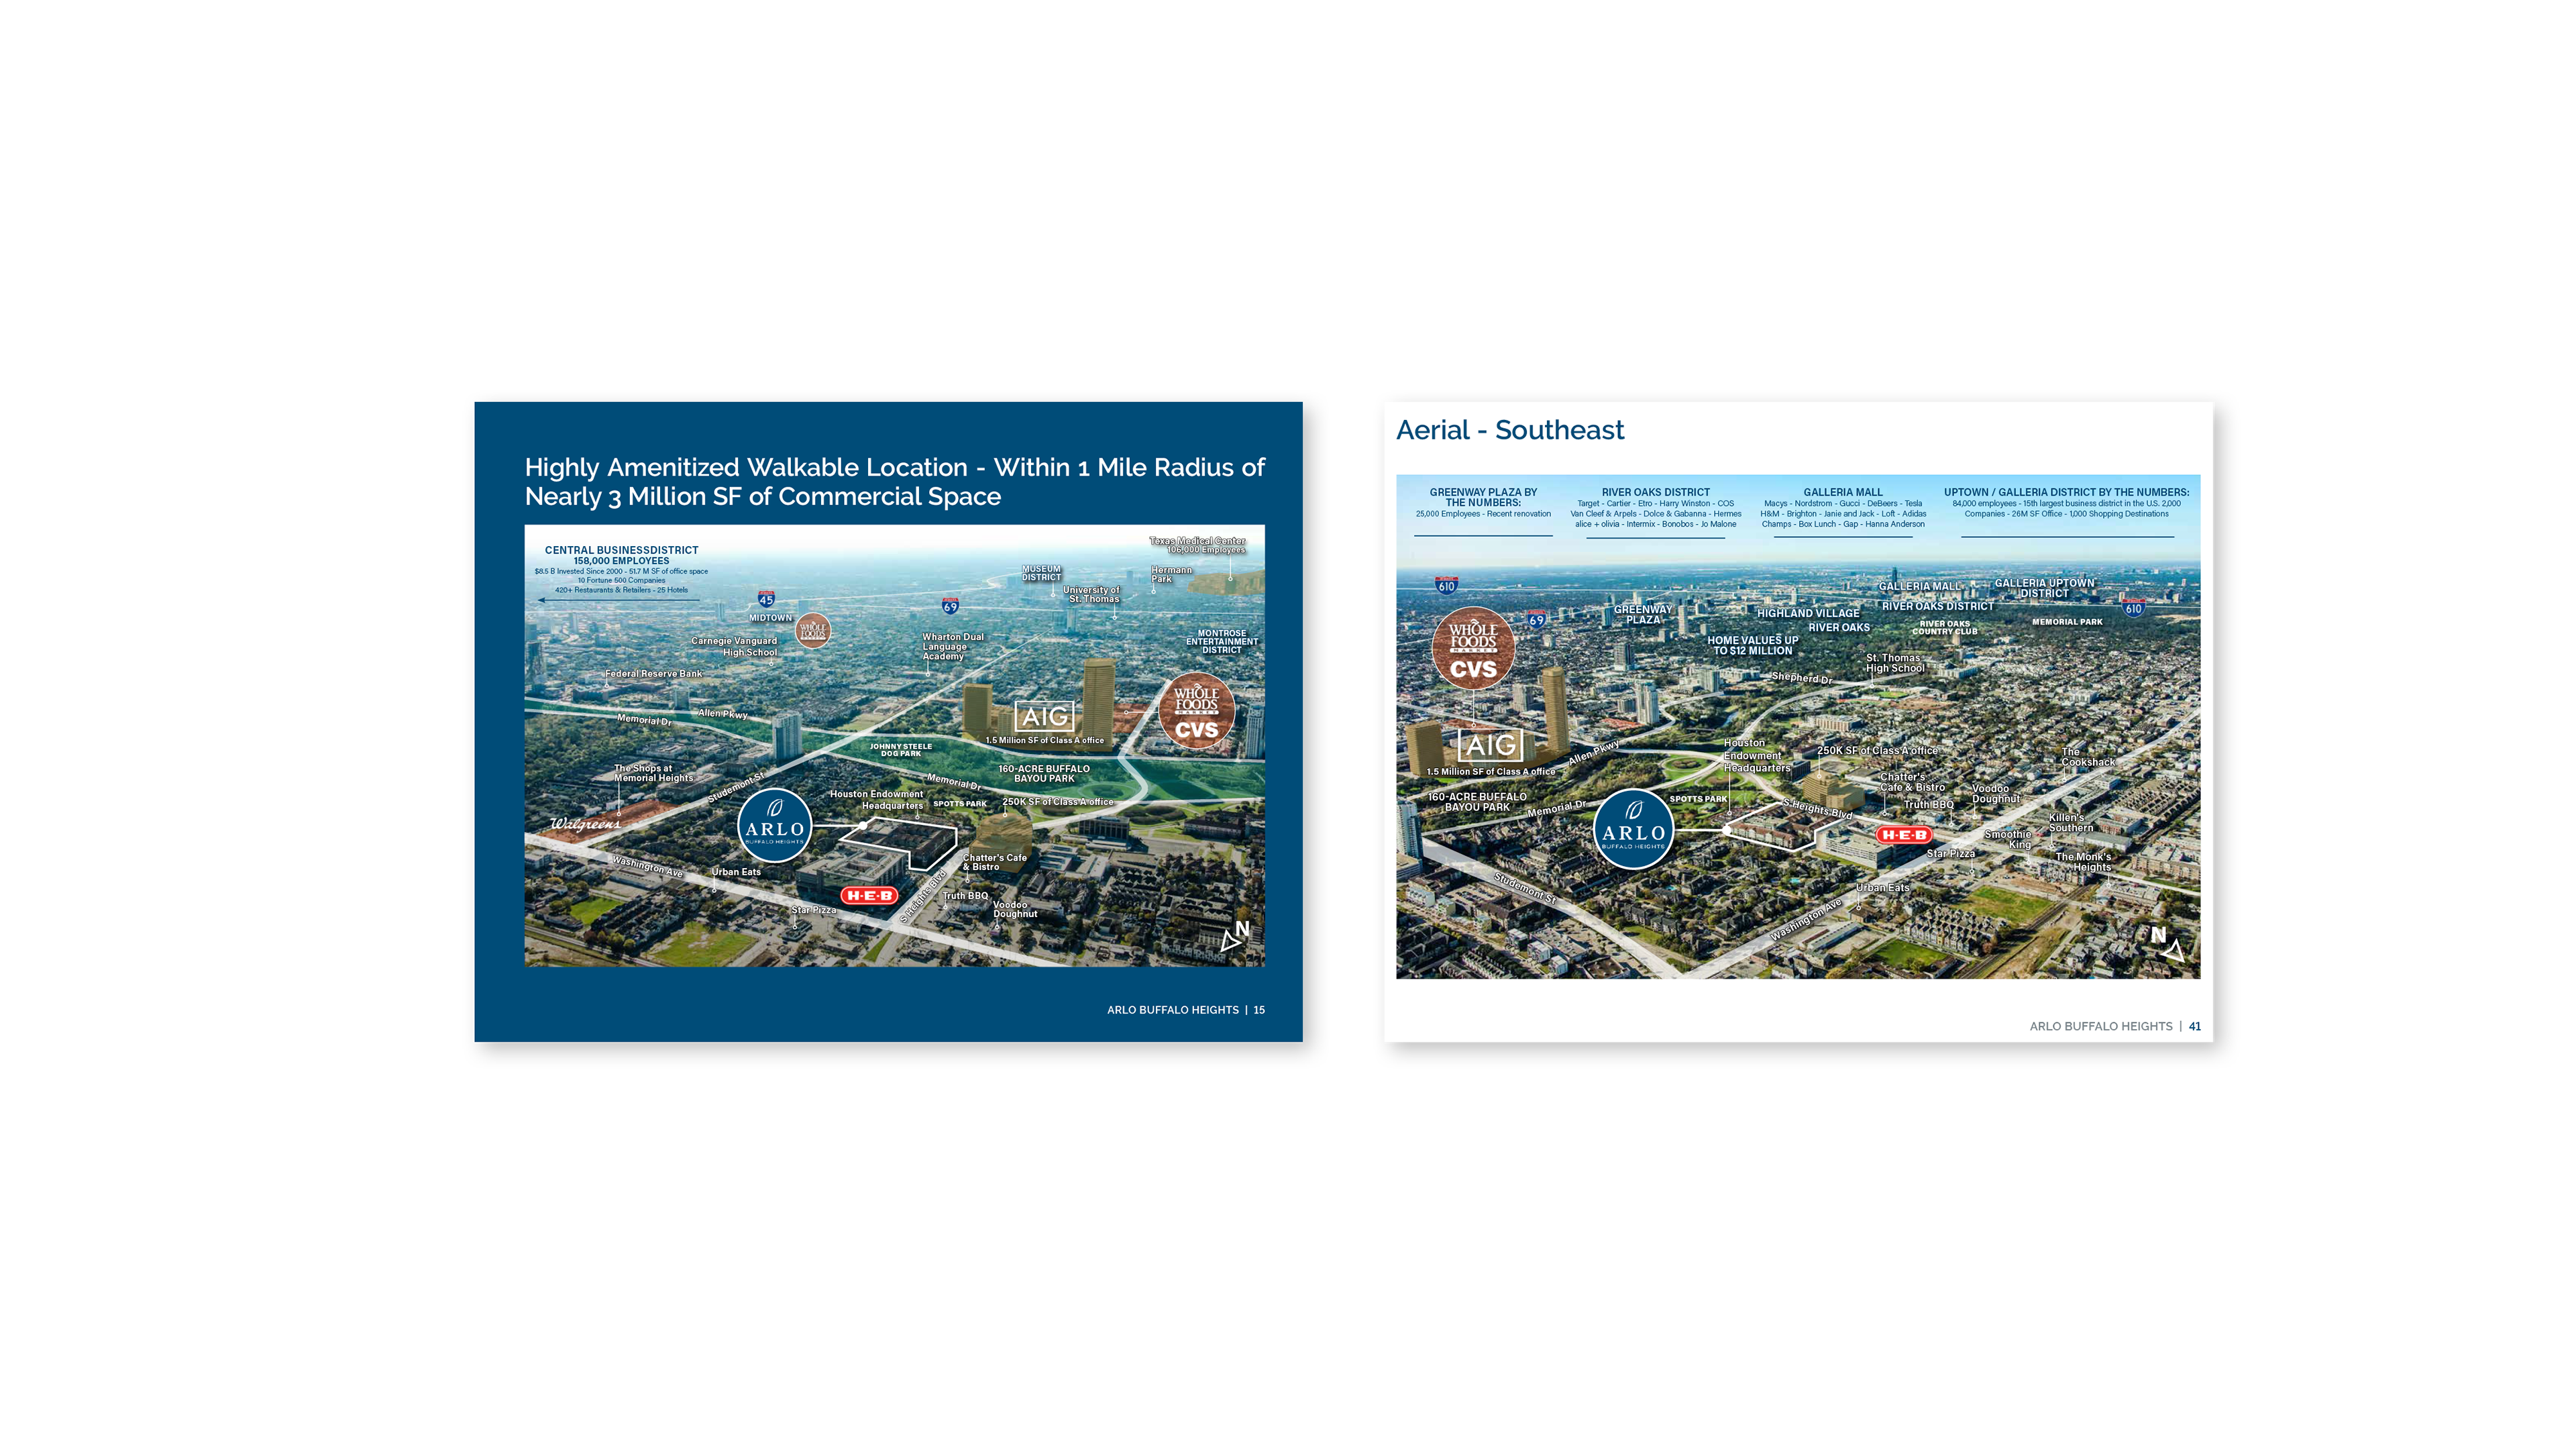Click the small Whole Foods logo near Midtown
Screen dimensions: 2576x1449
813,630
